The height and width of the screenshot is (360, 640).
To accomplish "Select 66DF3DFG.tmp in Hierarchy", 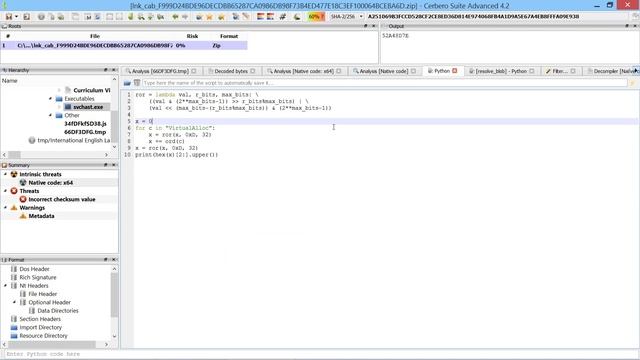I will coord(85,132).
